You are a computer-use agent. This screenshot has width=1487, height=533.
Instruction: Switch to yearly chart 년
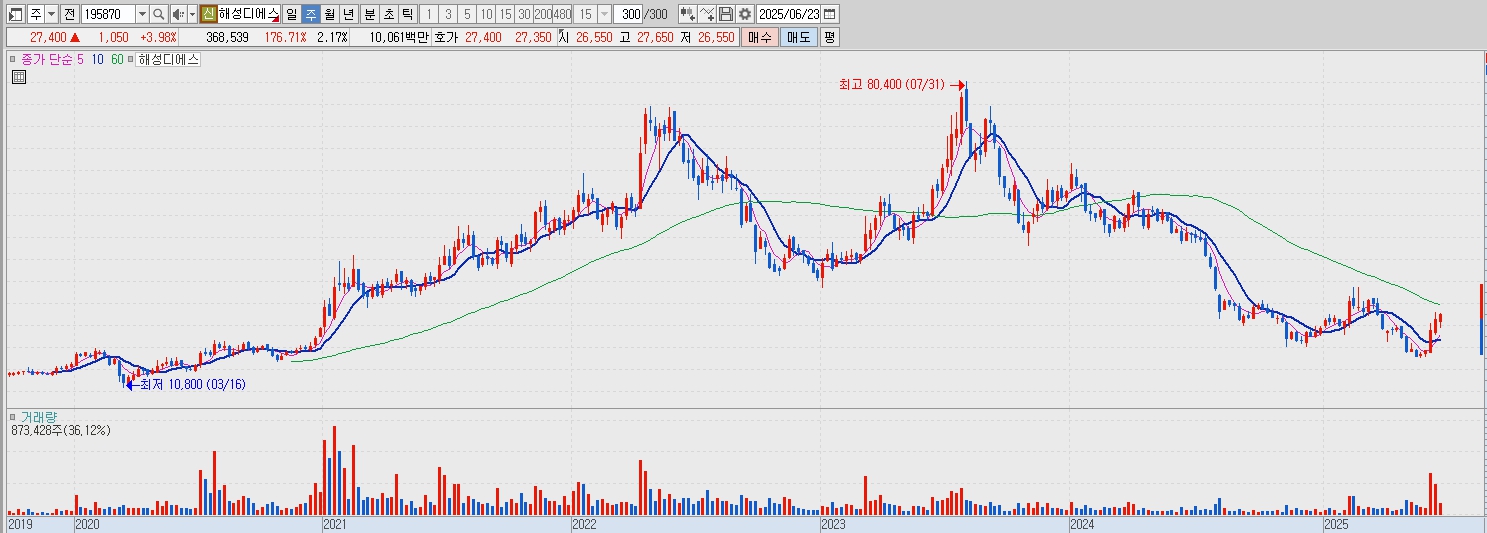pos(348,14)
